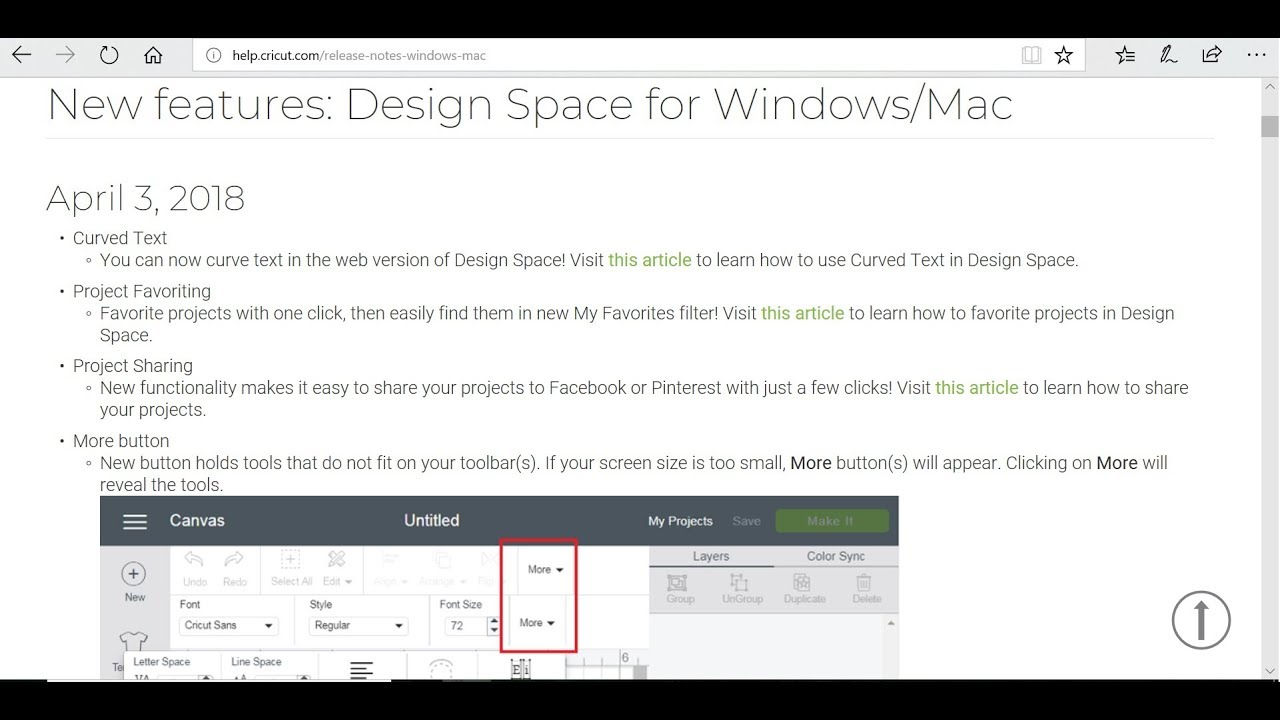The height and width of the screenshot is (720, 1280).
Task: Click the 'More button' bullet text
Action: point(121,441)
